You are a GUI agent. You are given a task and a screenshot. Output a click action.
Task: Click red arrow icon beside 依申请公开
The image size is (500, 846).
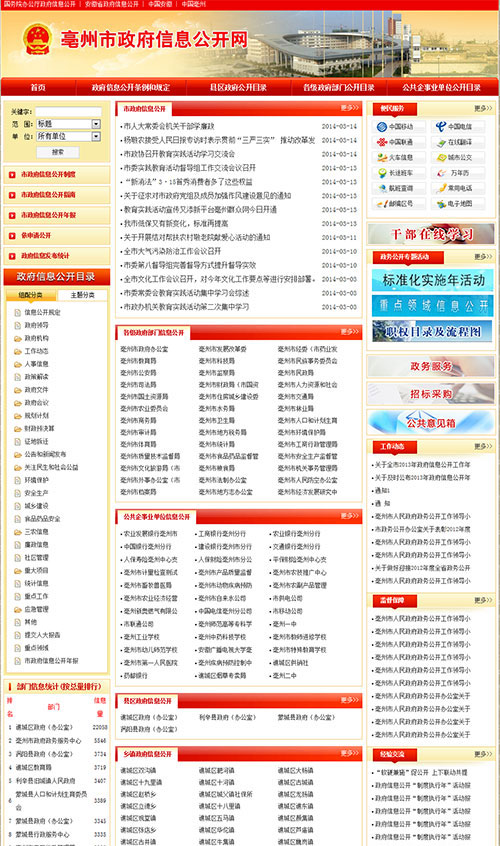click(x=12, y=236)
